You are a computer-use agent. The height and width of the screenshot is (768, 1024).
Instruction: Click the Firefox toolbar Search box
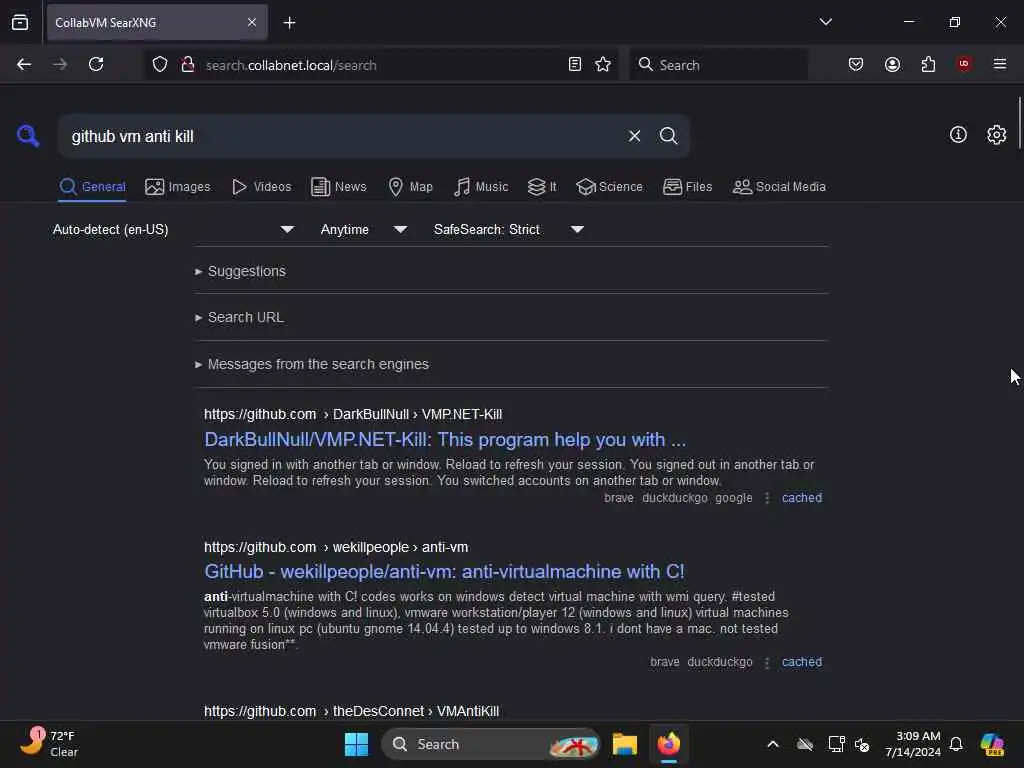(x=718, y=64)
